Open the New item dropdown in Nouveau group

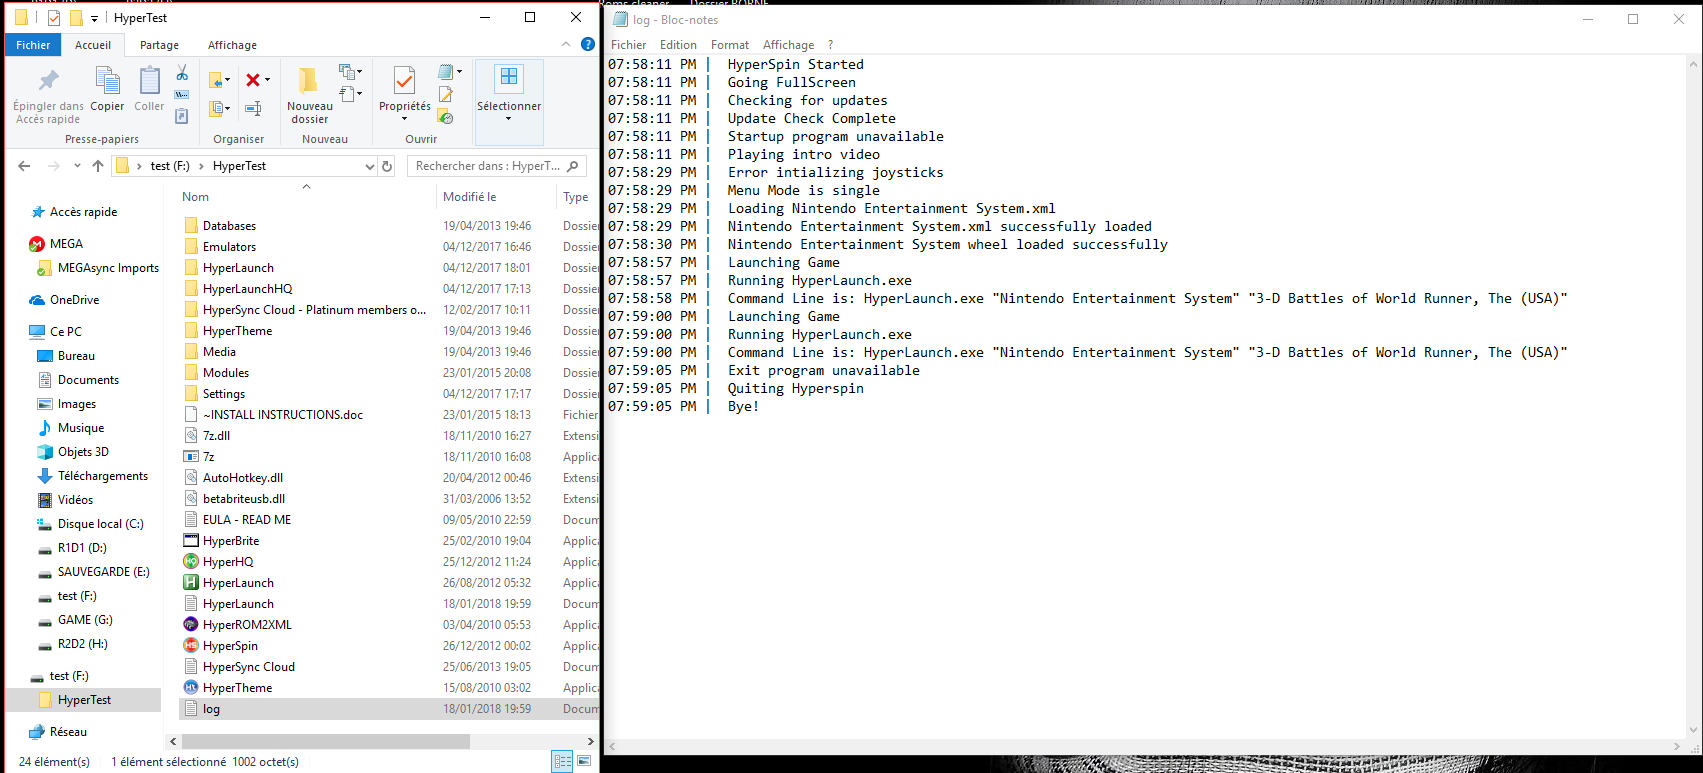360,72
